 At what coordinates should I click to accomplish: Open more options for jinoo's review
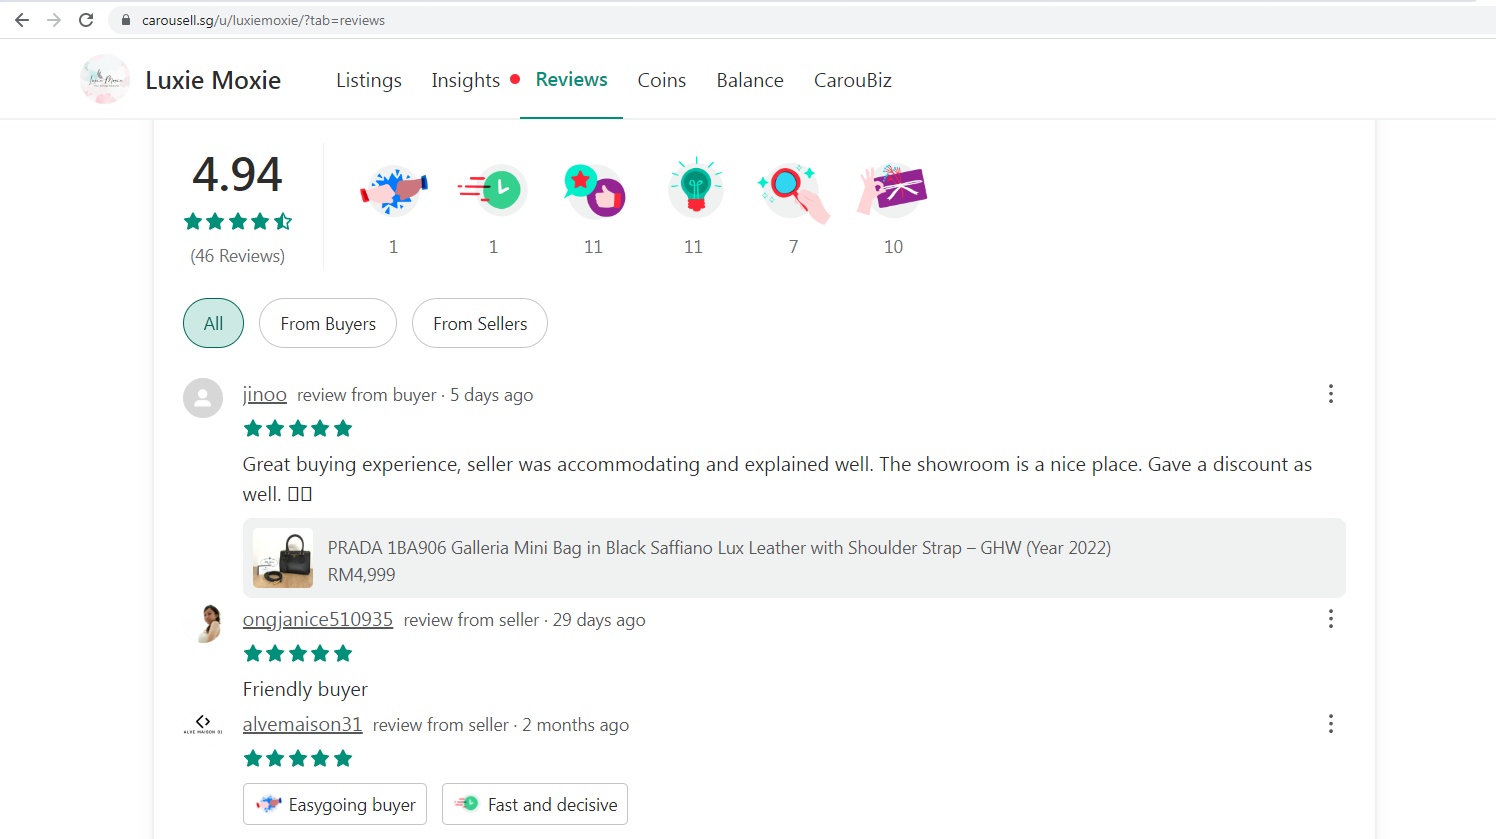pyautogui.click(x=1331, y=394)
